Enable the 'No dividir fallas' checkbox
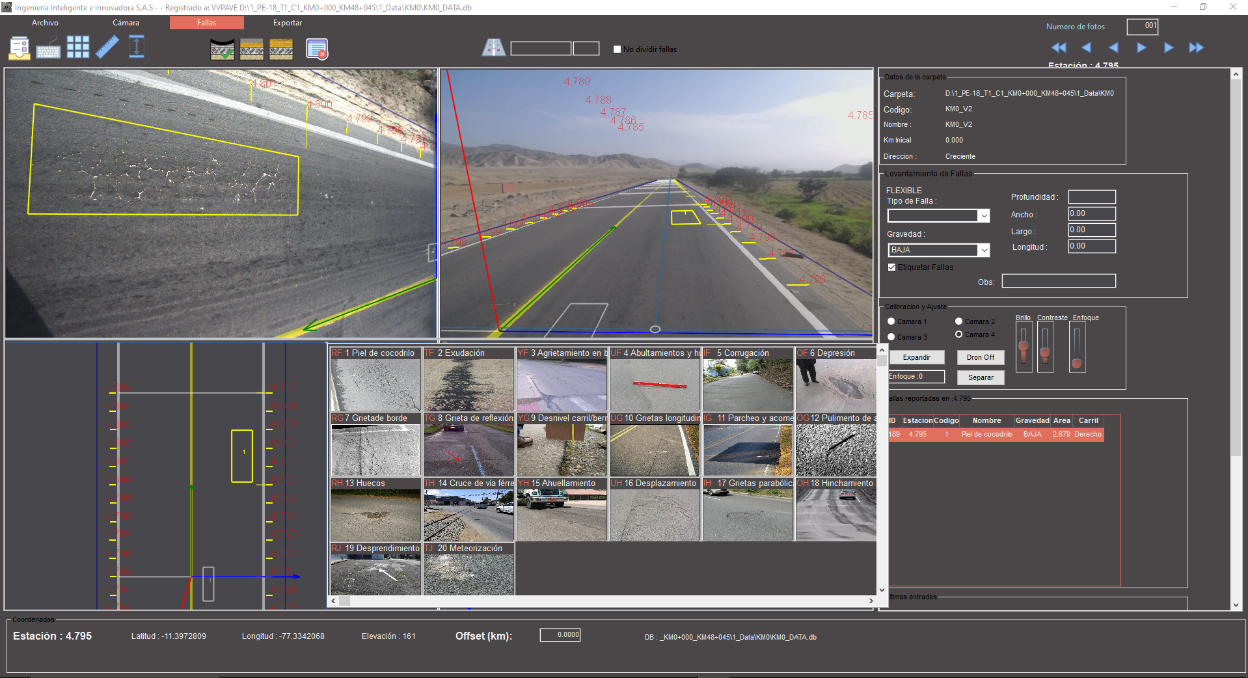Image resolution: width=1248 pixels, height=678 pixels. pyautogui.click(x=618, y=49)
